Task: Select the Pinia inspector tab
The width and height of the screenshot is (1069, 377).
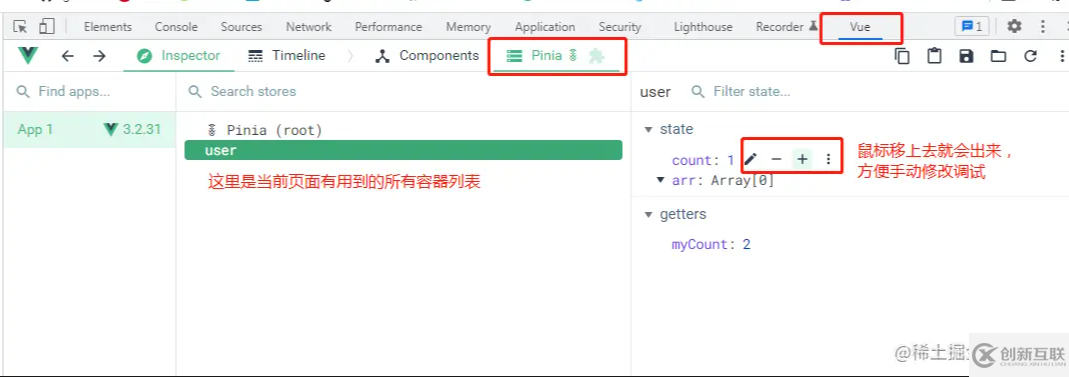Action: tap(556, 56)
